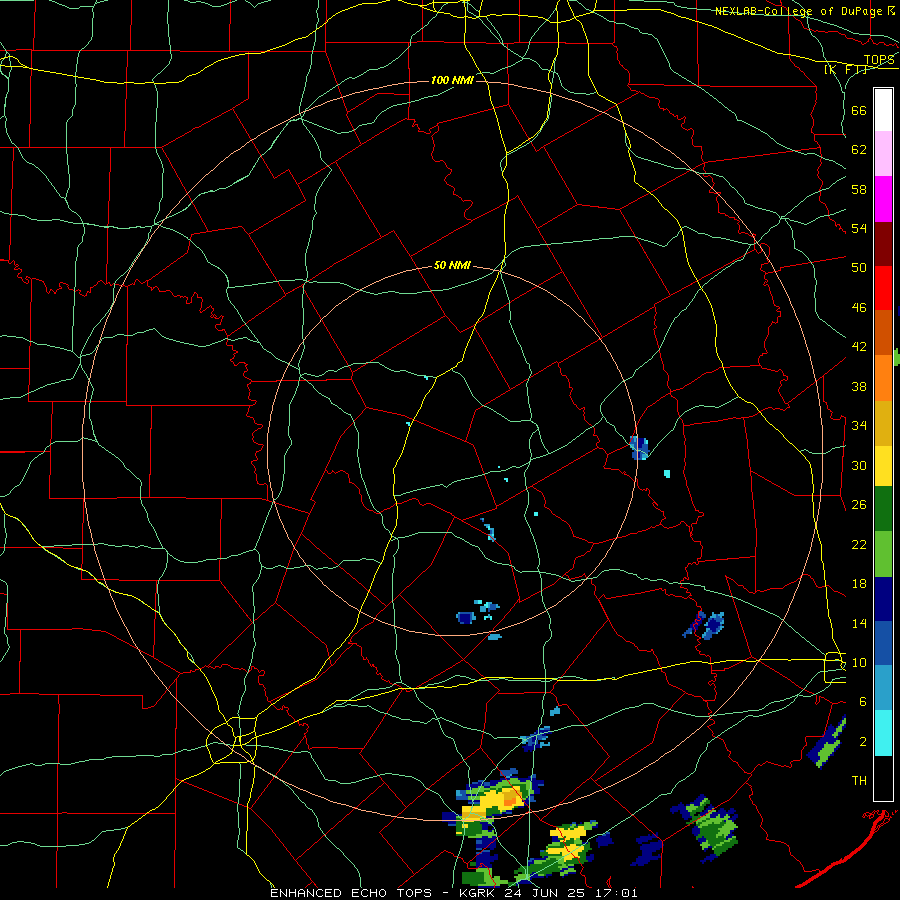
Task: Click the legend value "26"
Action: (x=859, y=505)
